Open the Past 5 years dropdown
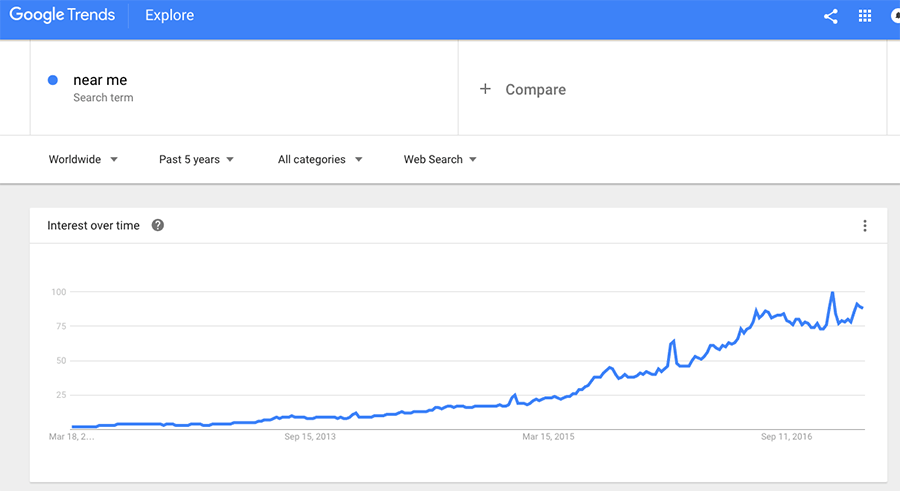Image resolution: width=900 pixels, height=491 pixels. [196, 159]
